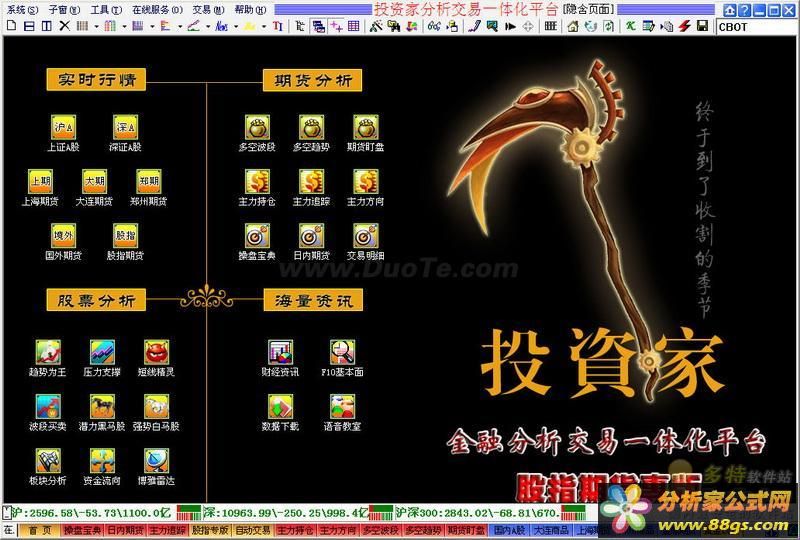This screenshot has width=800, height=540.
Task: Open the 交易明细 icon
Action: pyautogui.click(x=366, y=236)
